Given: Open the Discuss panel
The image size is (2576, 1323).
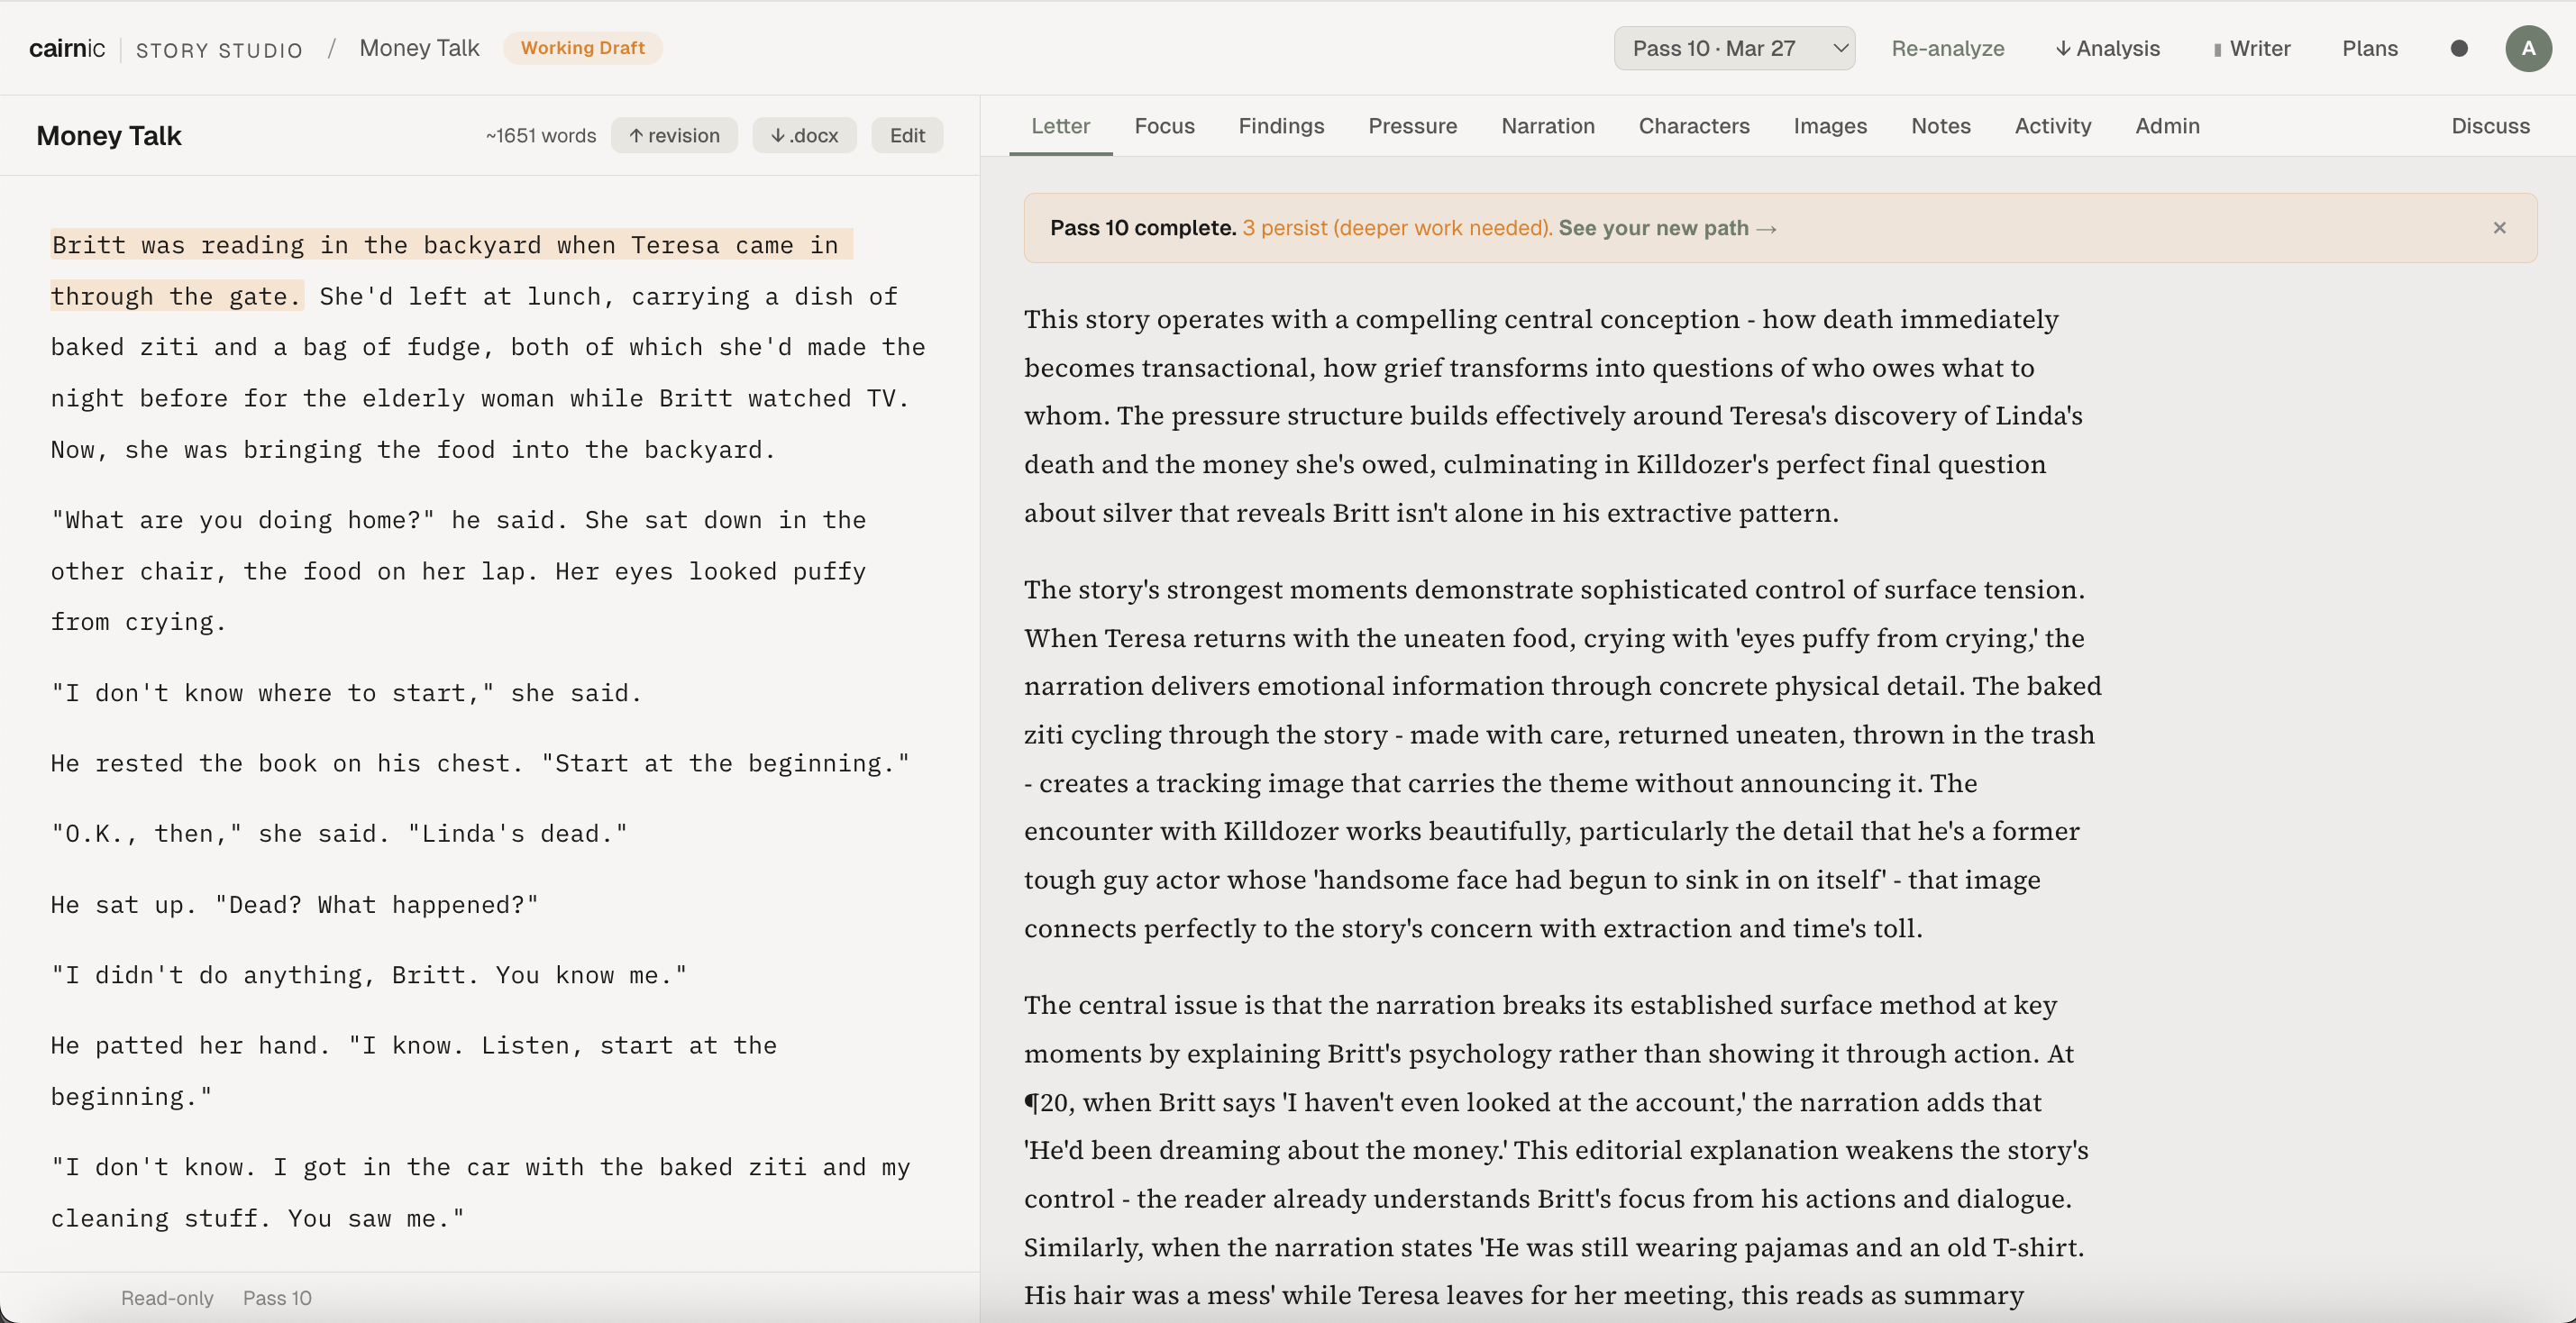Looking at the screenshot, I should click(x=2490, y=126).
